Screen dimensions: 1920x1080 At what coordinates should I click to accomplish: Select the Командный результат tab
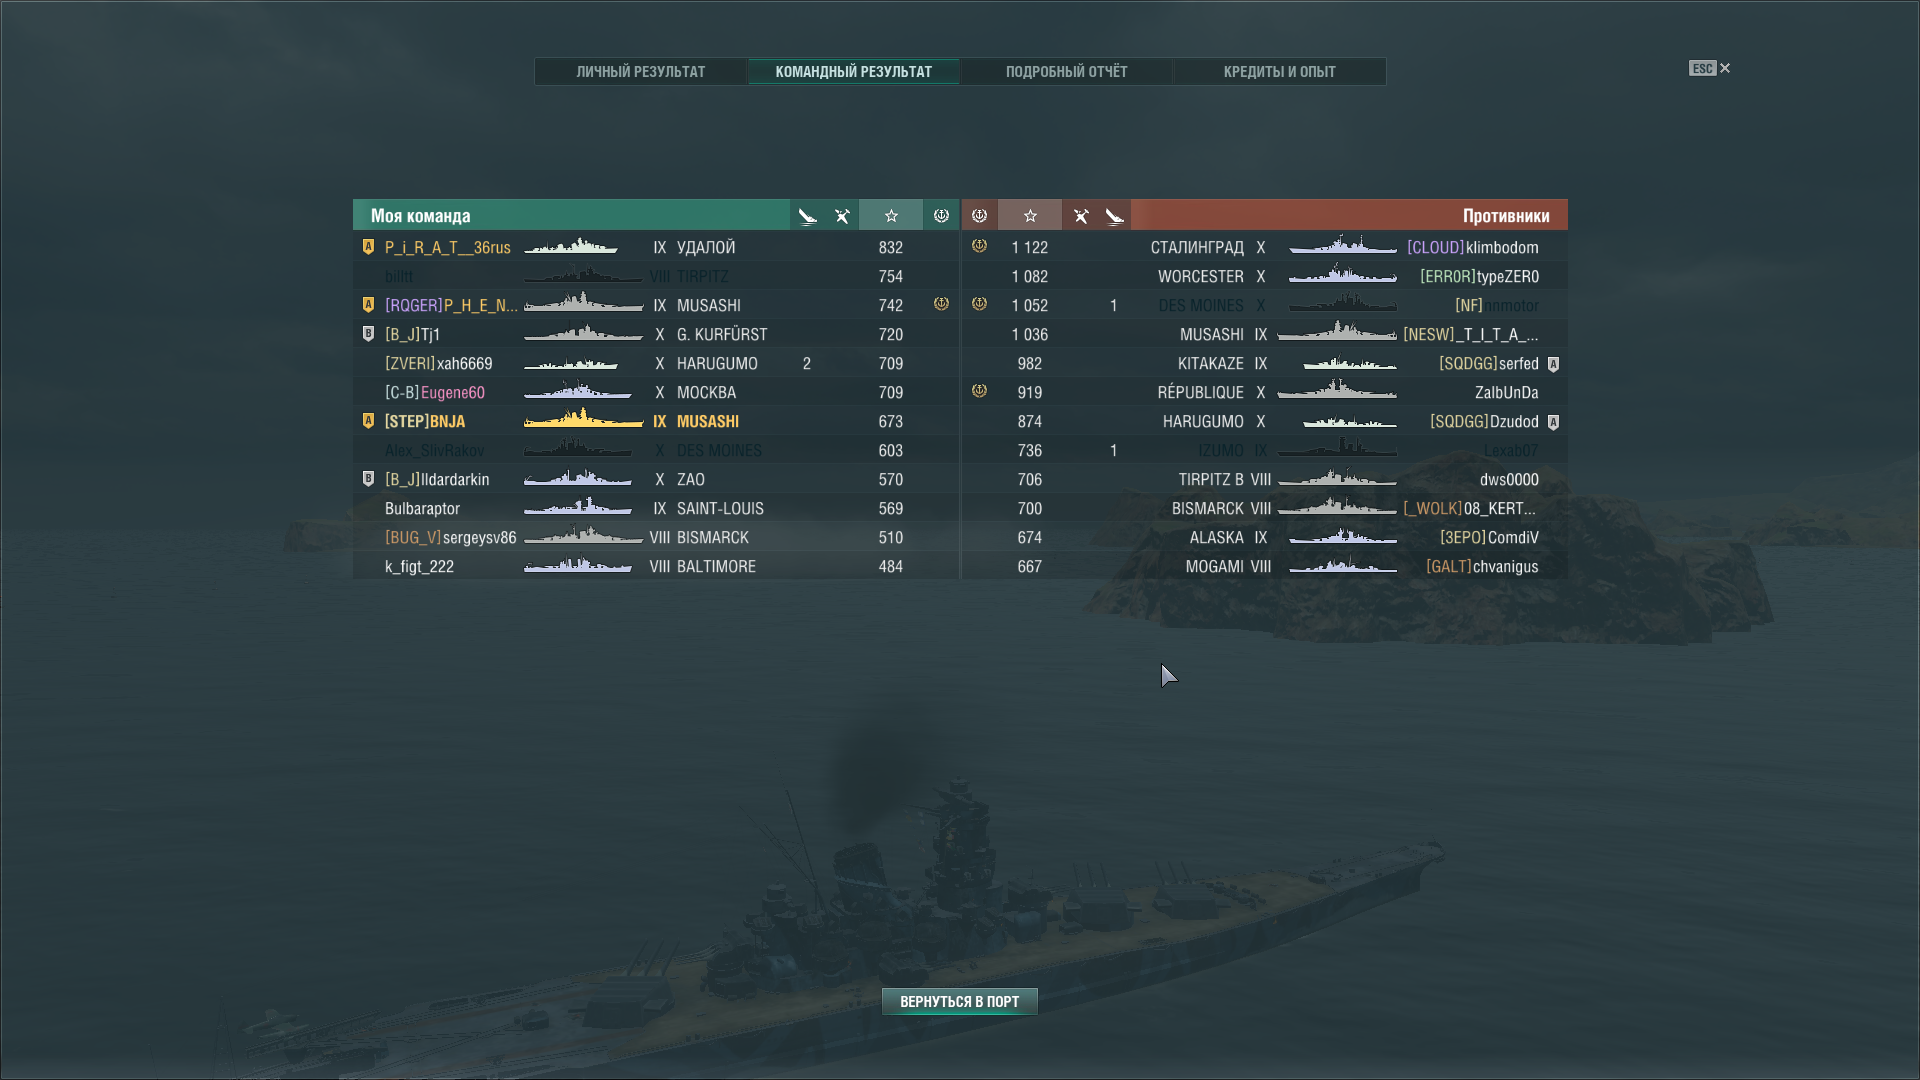pos(853,72)
